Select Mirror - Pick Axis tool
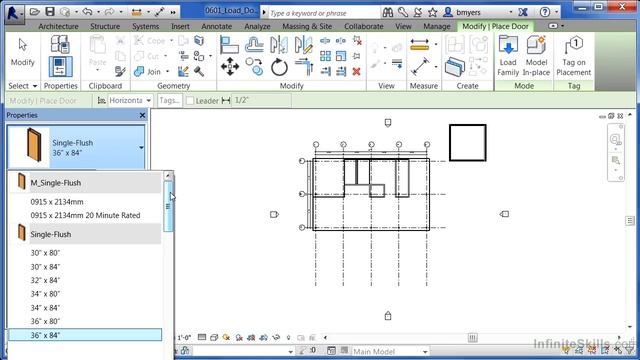The image size is (640, 360). click(279, 45)
